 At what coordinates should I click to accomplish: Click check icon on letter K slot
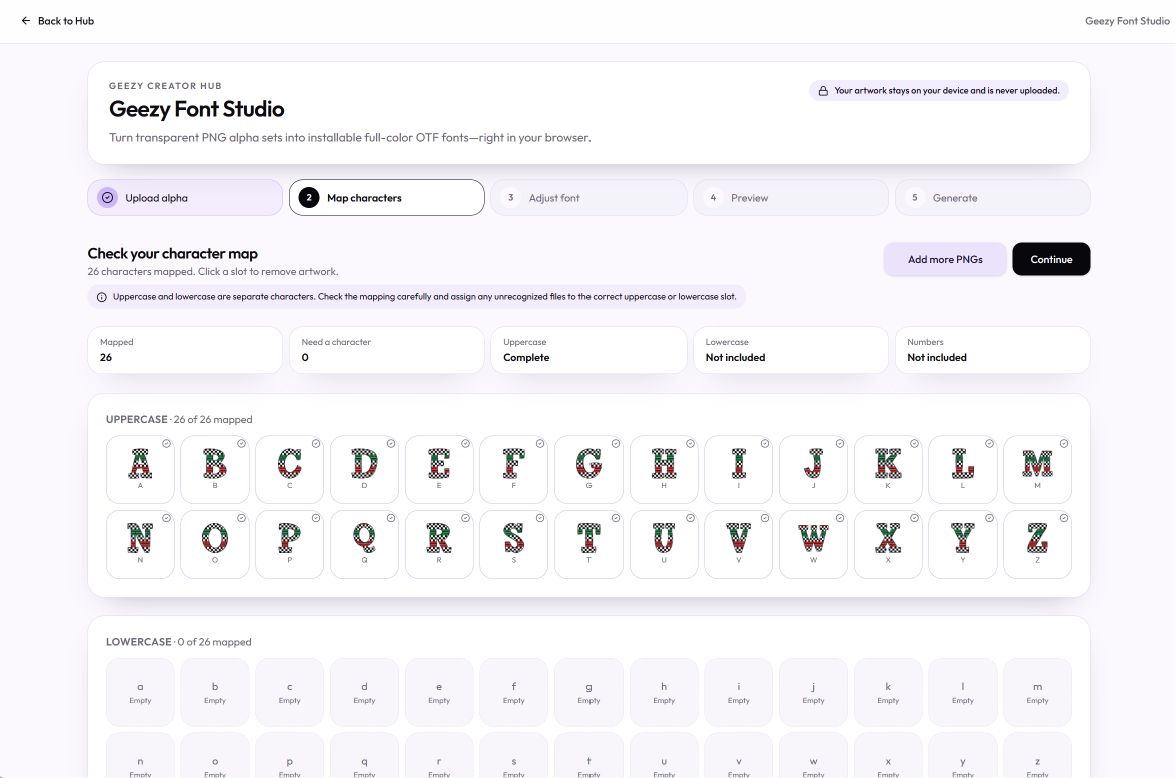click(x=914, y=443)
